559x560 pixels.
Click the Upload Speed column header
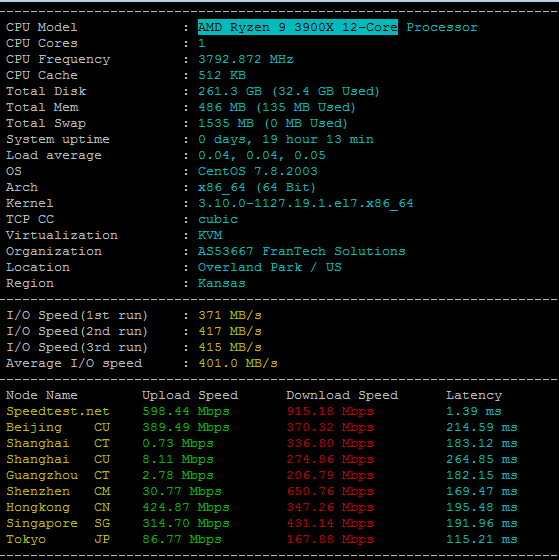click(190, 395)
